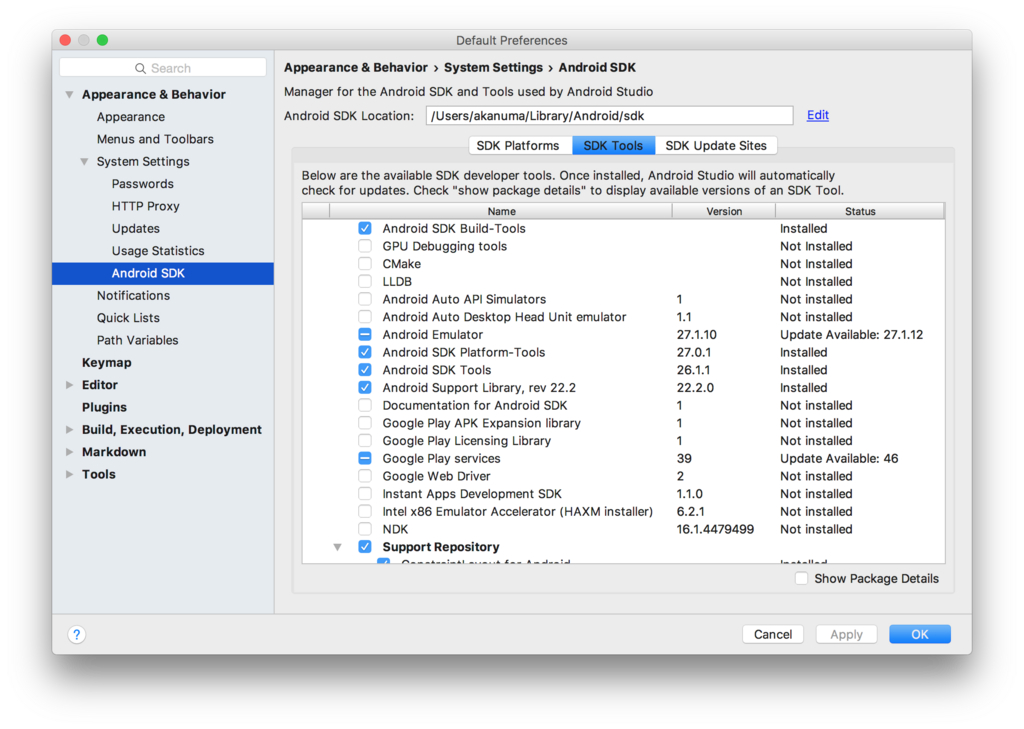
Task: Expand Build, Execution, Deployment arrow
Action: [69, 429]
